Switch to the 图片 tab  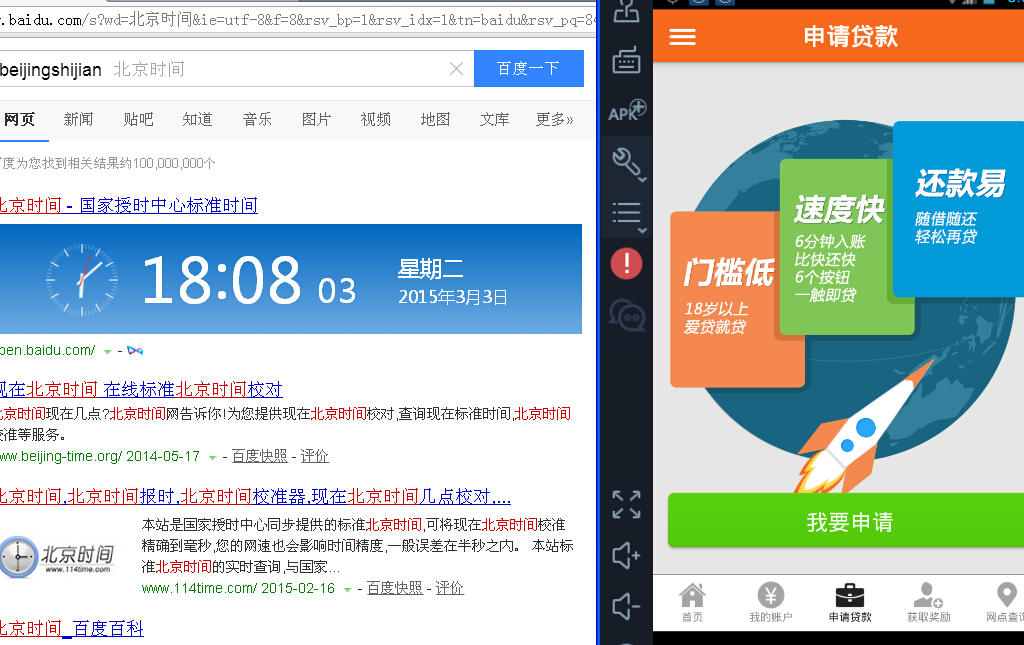click(x=316, y=119)
